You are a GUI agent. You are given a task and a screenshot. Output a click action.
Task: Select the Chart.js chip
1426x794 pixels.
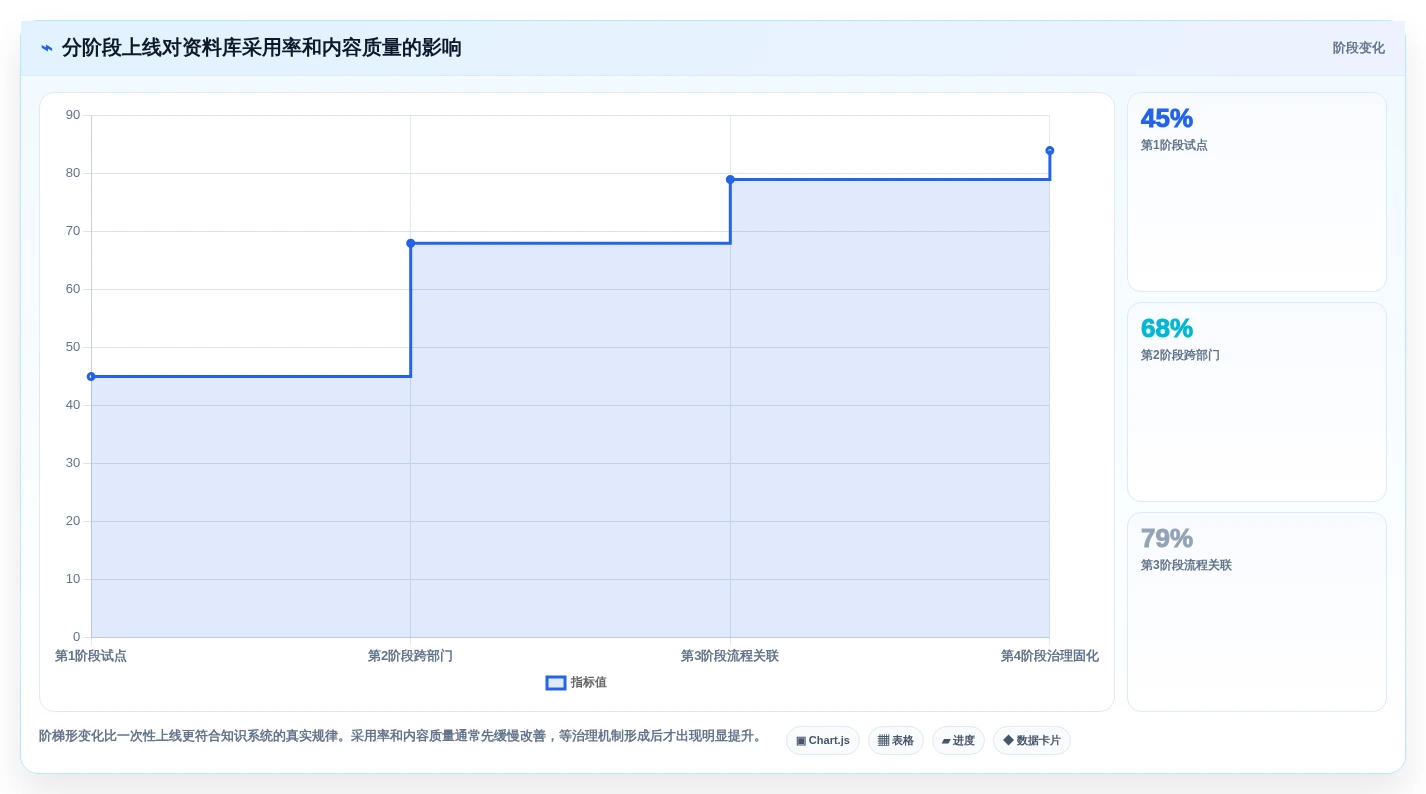point(823,741)
